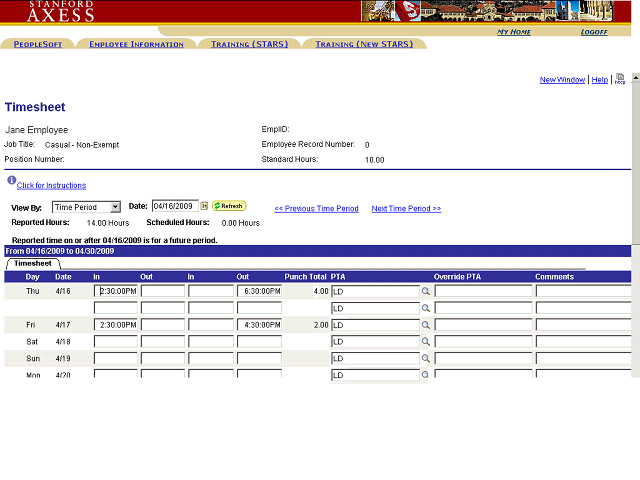Viewport: 640px width, 480px height.
Task: Expand the View By Time Period dropdown
Action: pyautogui.click(x=115, y=207)
